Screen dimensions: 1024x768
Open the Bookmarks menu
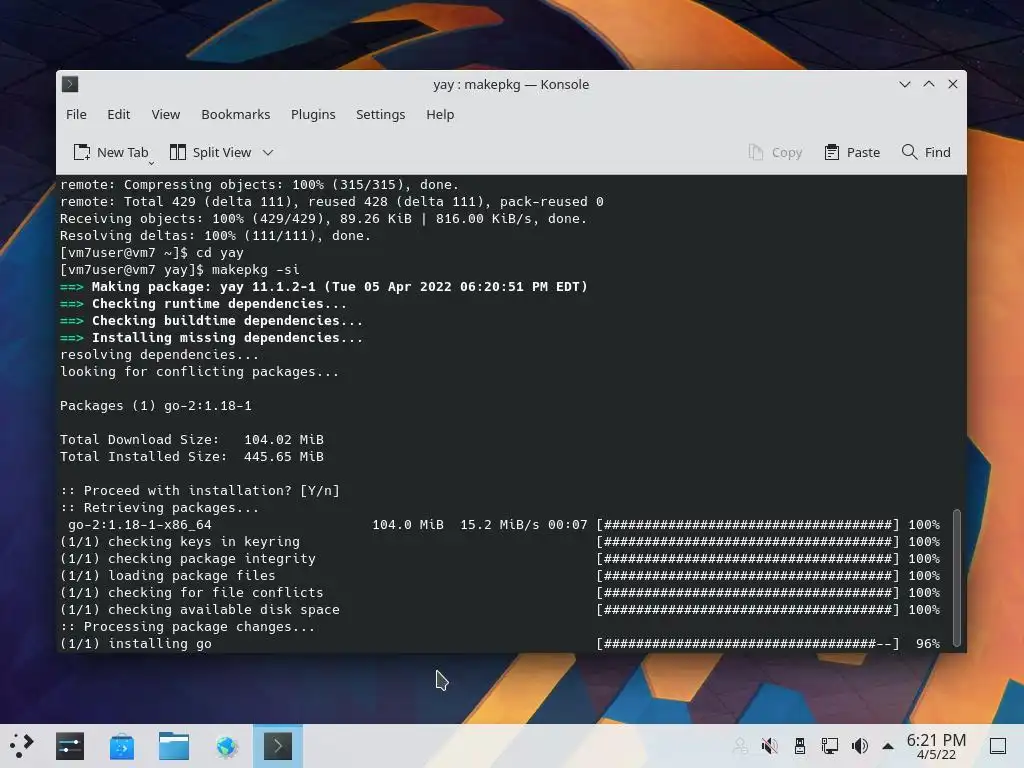coord(235,114)
